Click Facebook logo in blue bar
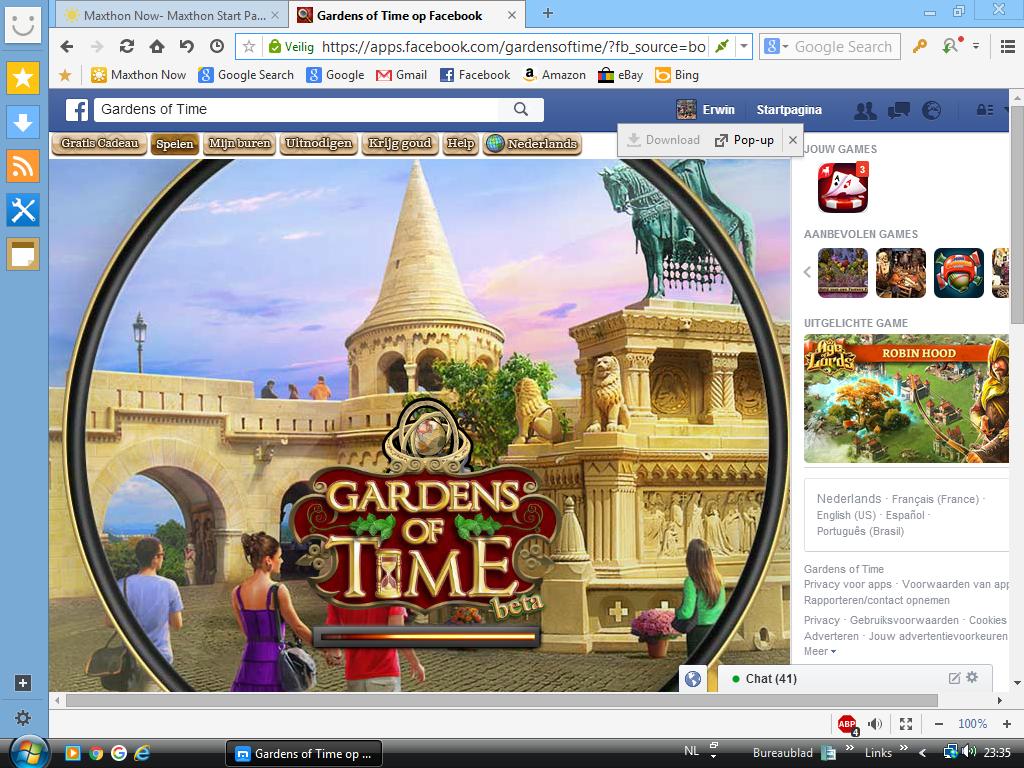 point(76,110)
